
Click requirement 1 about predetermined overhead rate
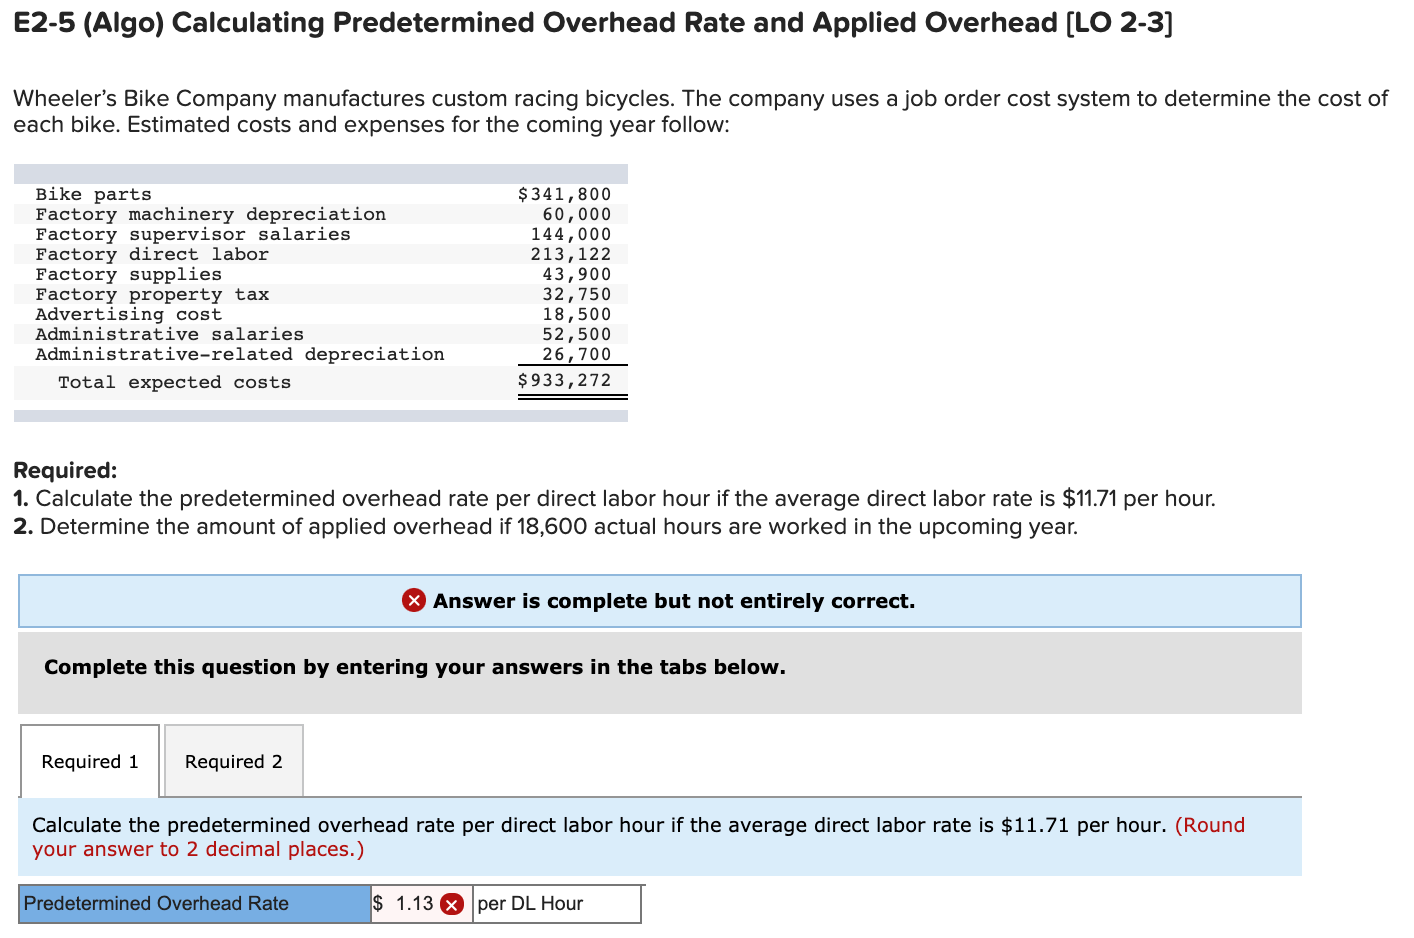(615, 498)
